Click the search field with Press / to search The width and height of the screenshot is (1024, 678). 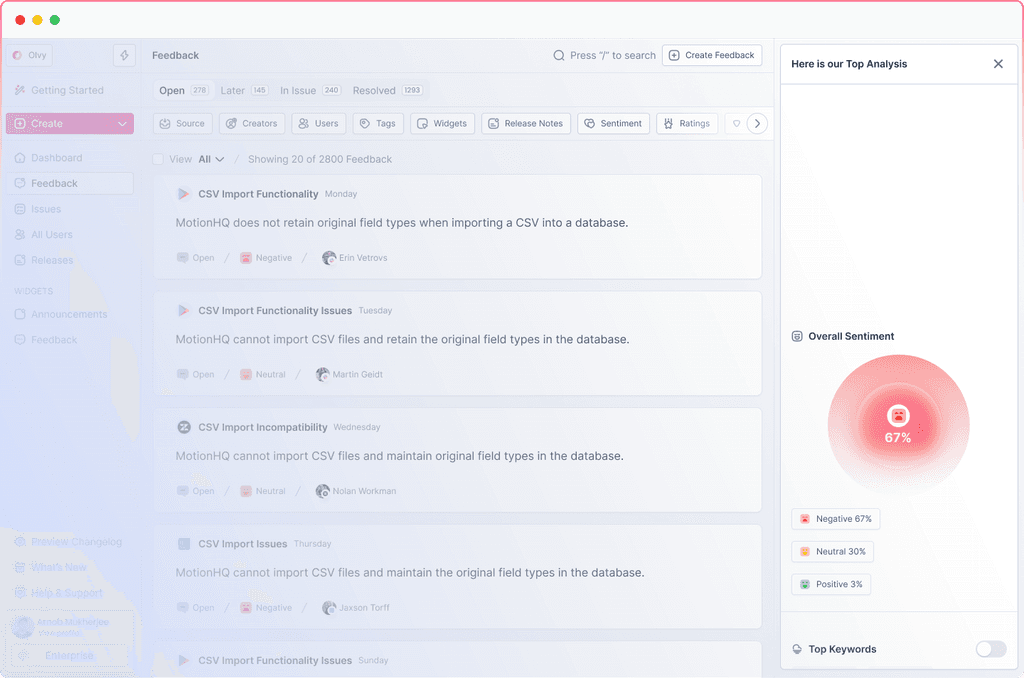604,56
